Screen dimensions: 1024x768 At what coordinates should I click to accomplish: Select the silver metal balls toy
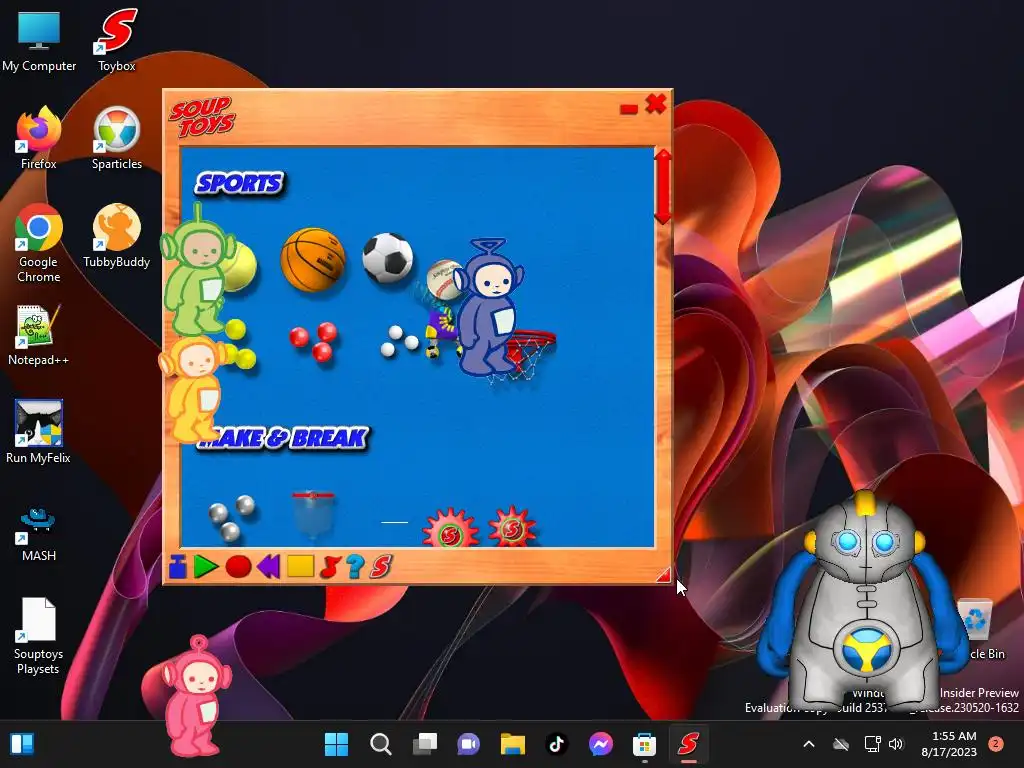pos(232,518)
